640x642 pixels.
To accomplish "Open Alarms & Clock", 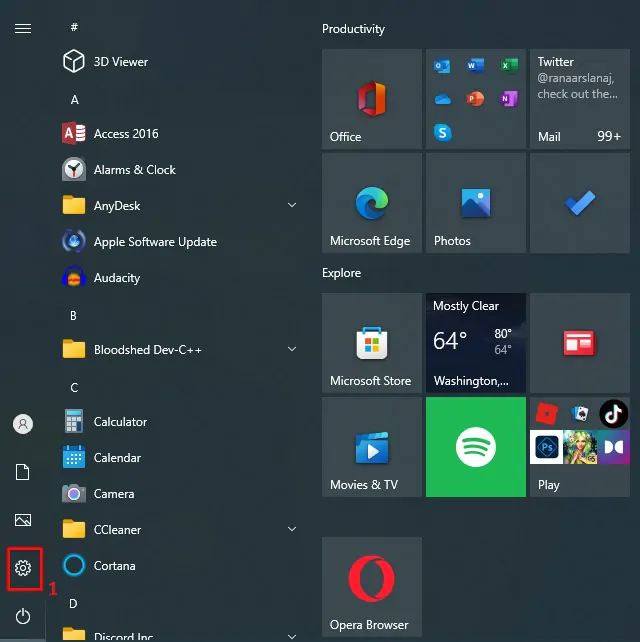I will tap(179, 170).
